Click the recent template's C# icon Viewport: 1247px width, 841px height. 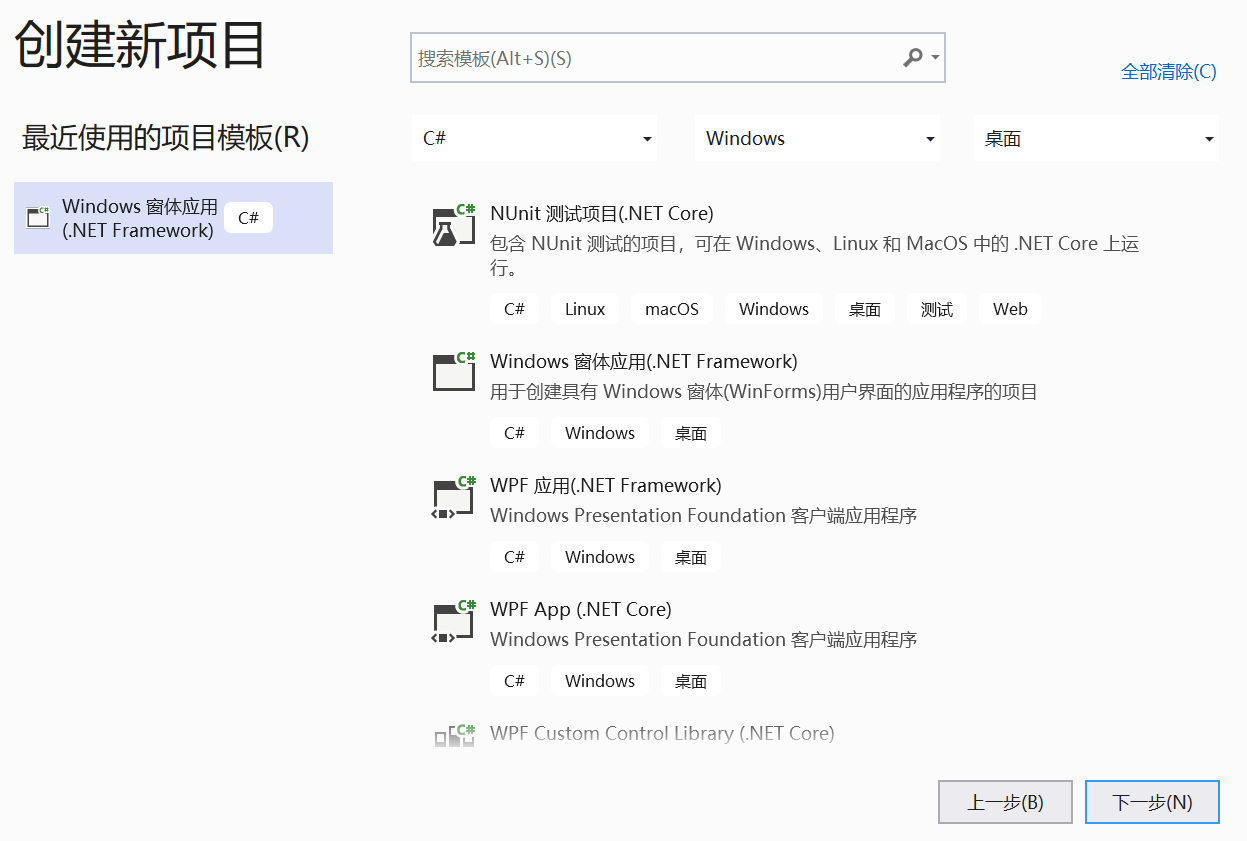tap(37, 217)
